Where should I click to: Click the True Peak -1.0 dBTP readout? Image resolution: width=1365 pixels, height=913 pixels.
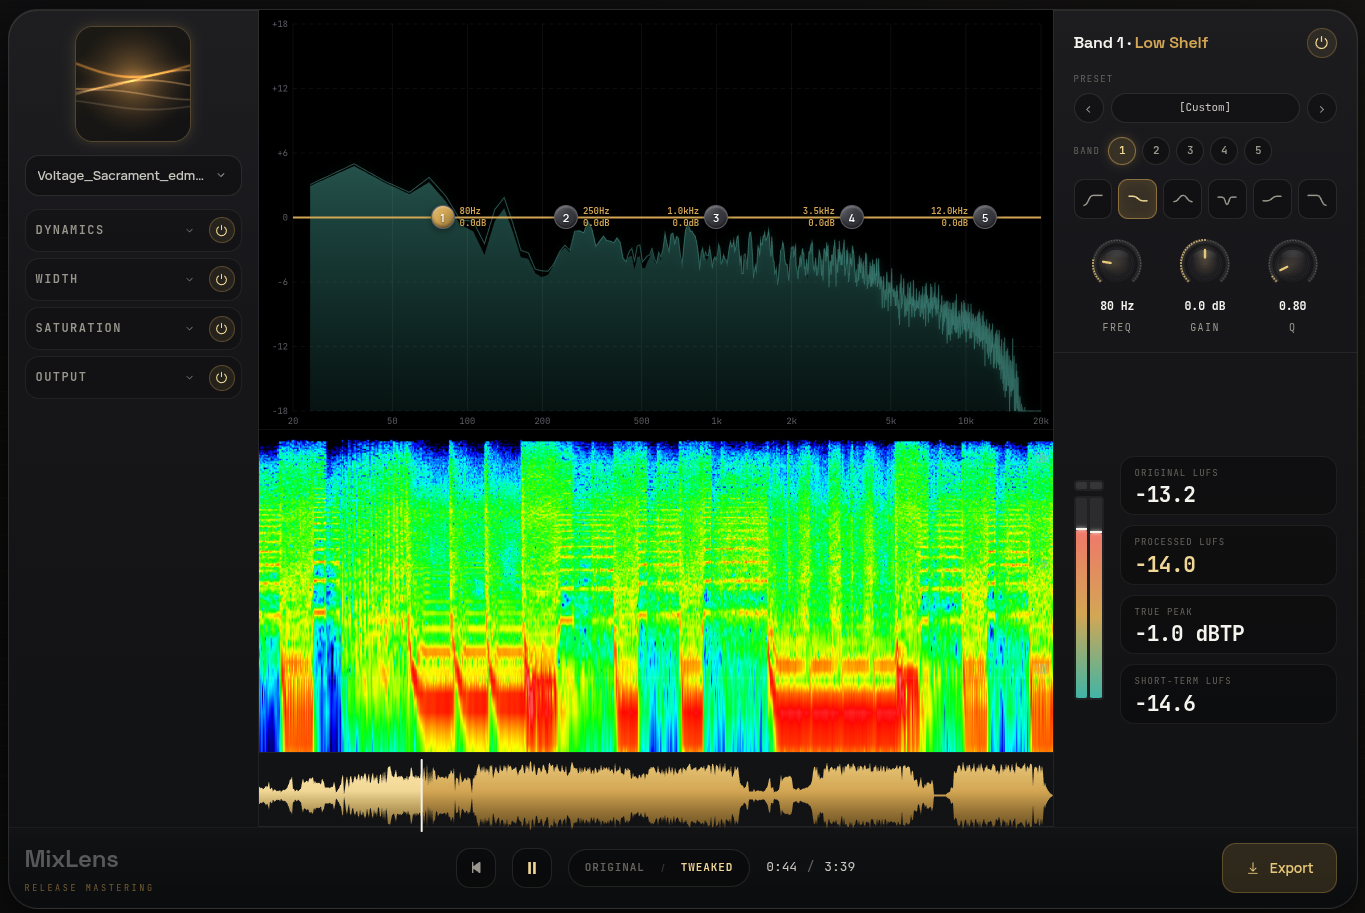click(1228, 625)
